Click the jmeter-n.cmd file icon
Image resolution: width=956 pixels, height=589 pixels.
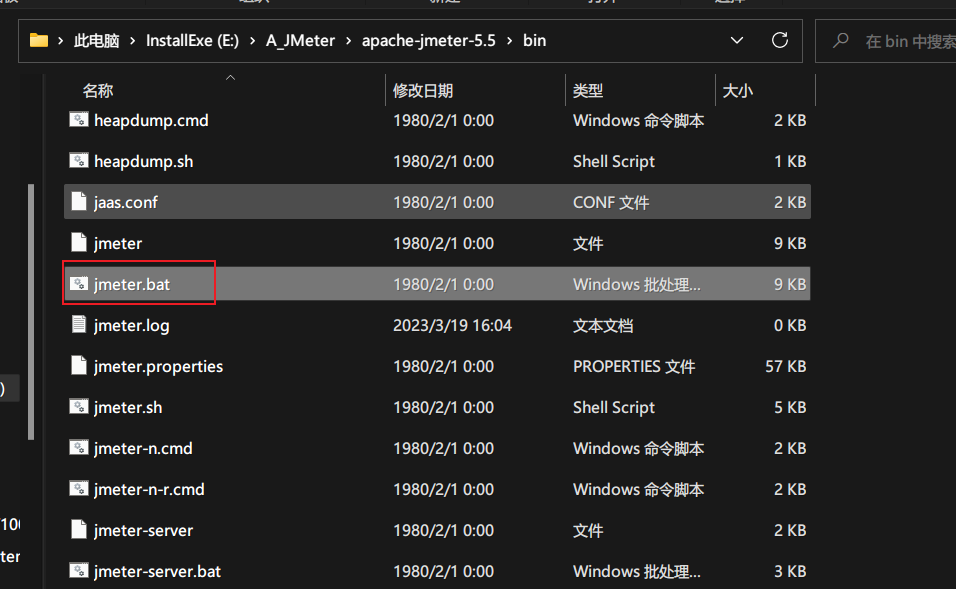point(79,448)
